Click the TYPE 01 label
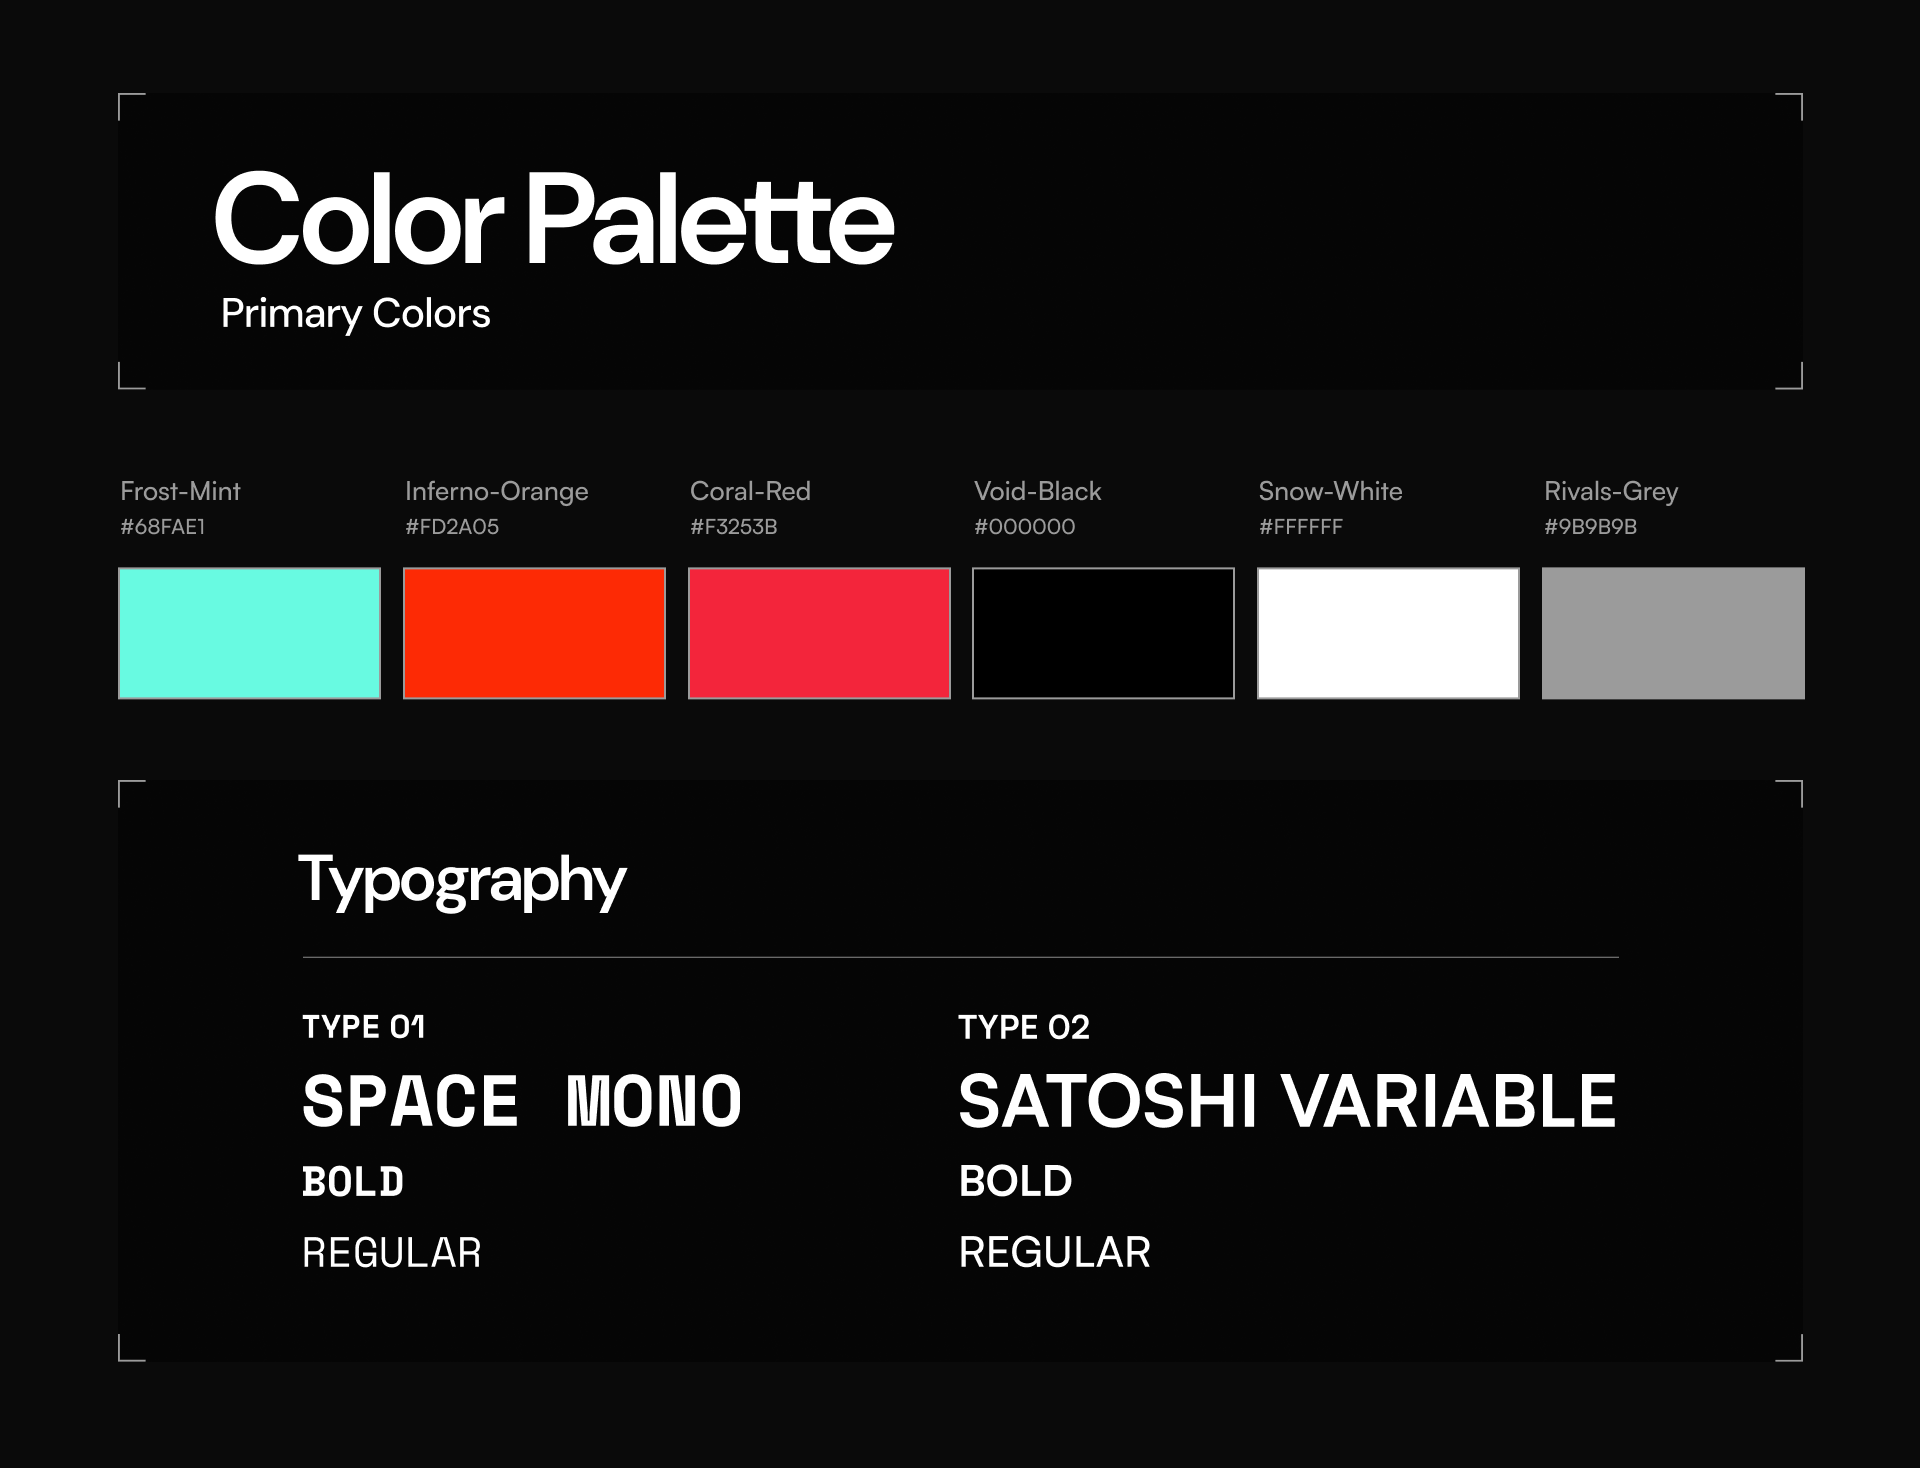 [364, 1027]
